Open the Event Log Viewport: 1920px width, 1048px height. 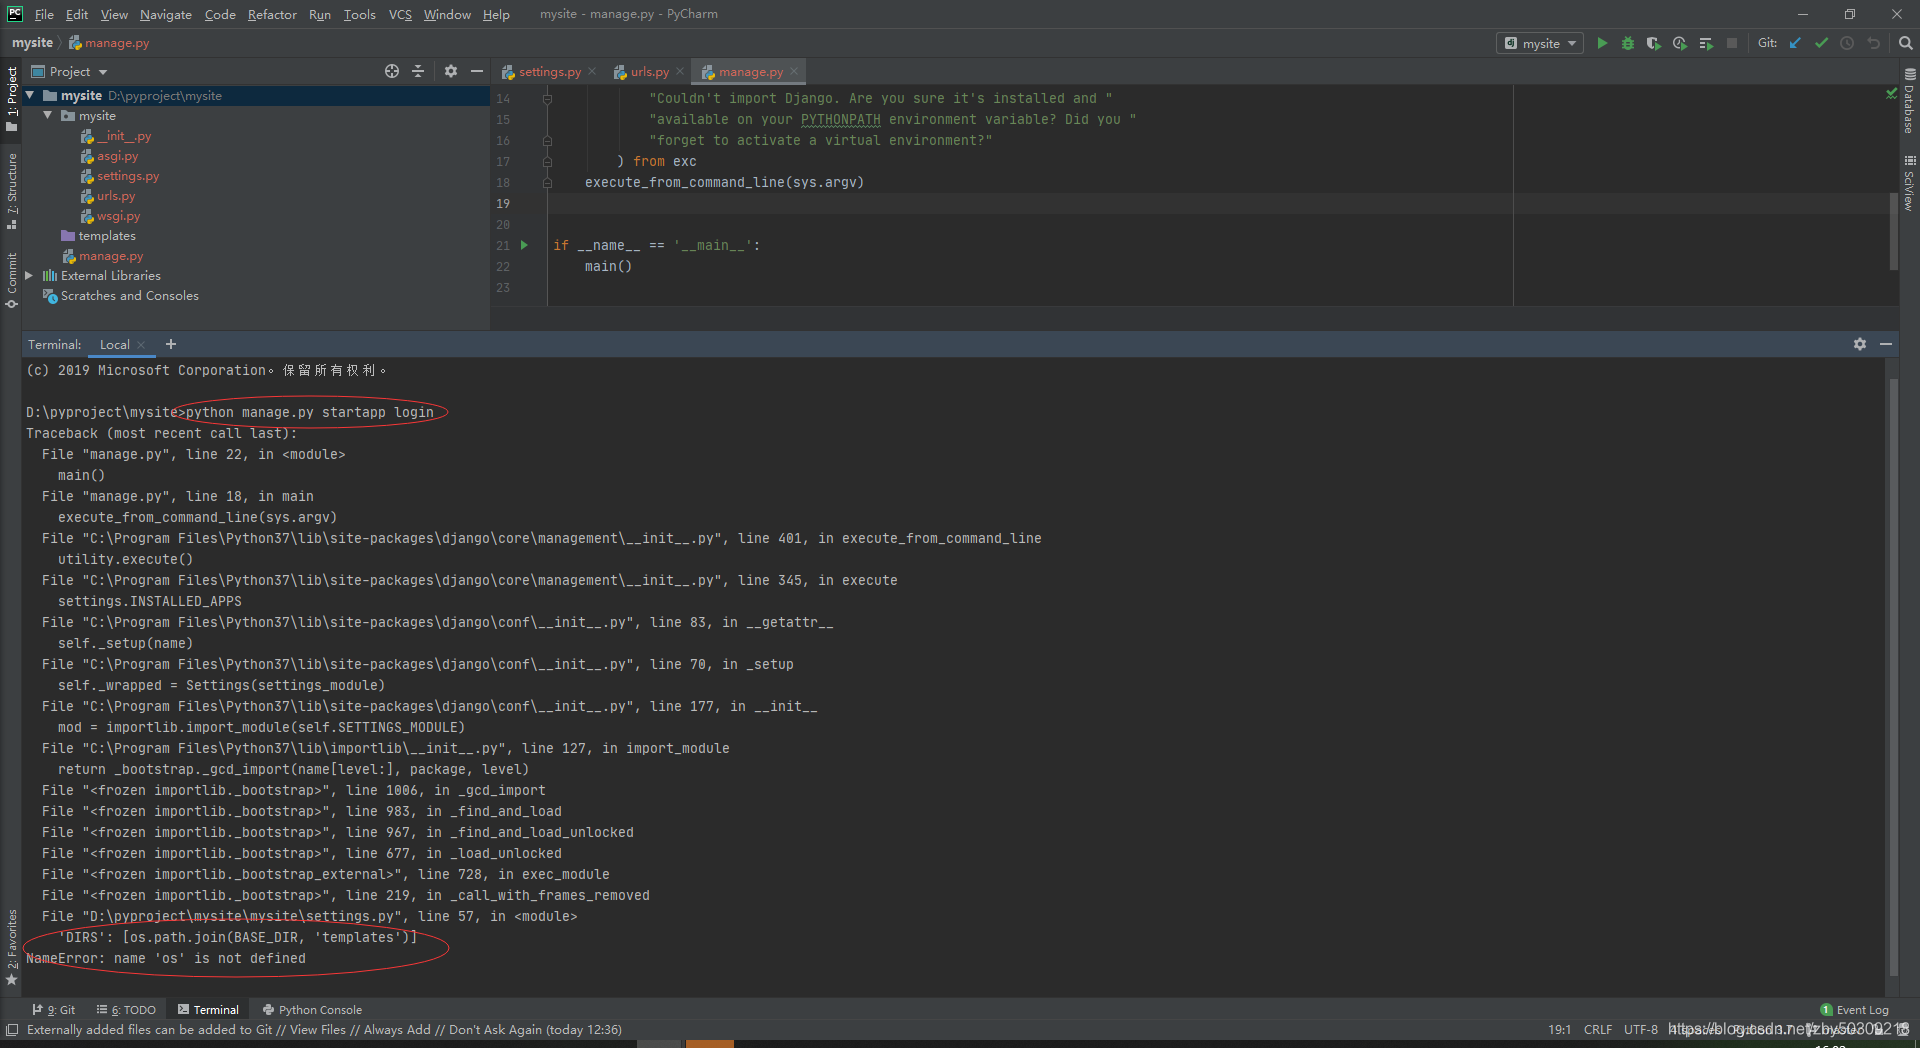(1860, 1009)
